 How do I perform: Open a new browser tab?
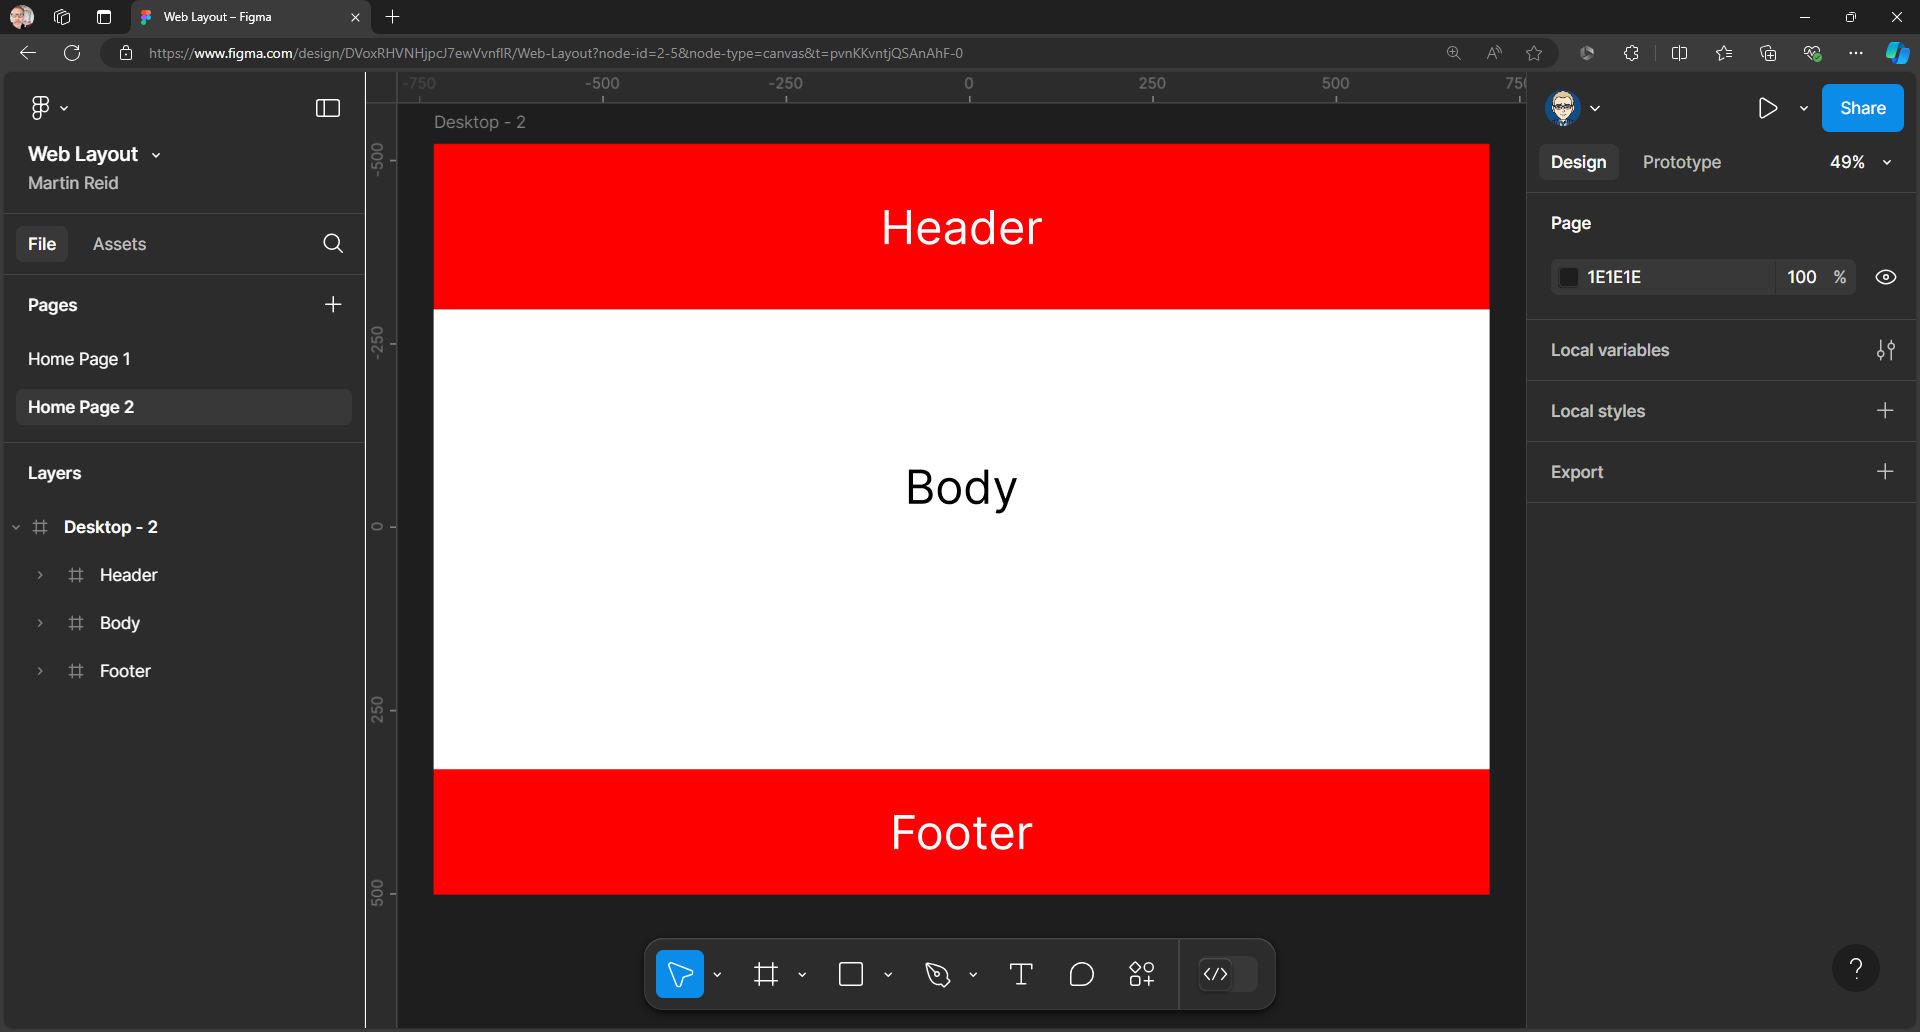pyautogui.click(x=393, y=17)
